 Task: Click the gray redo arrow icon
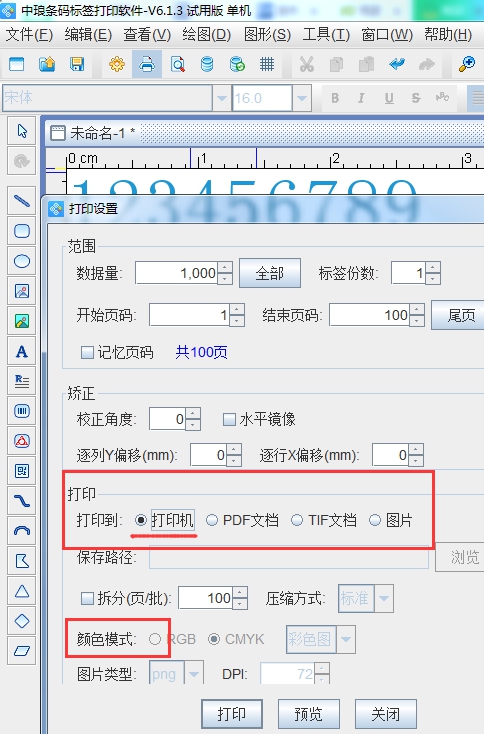(x=426, y=64)
